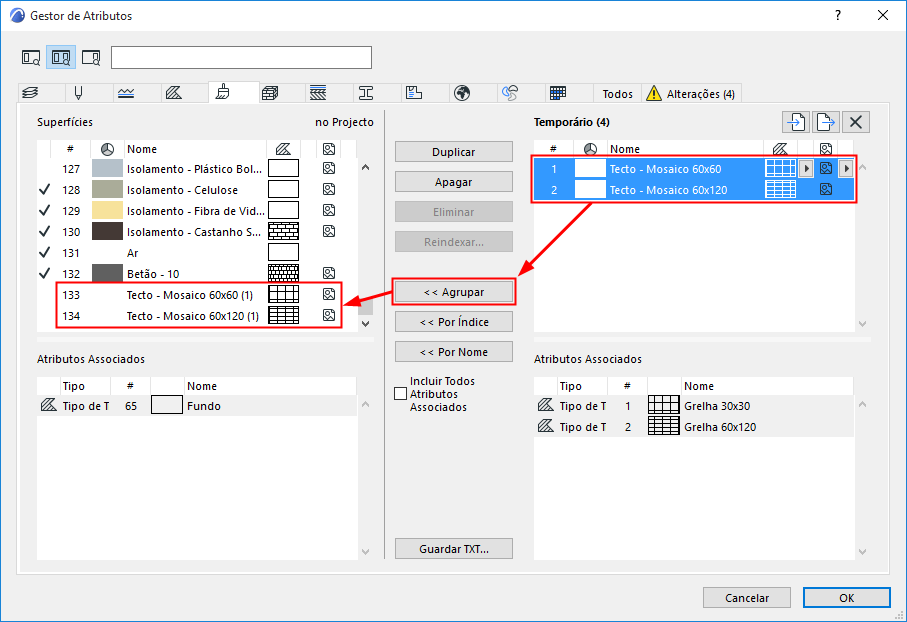The width and height of the screenshot is (907, 622).
Task: Open texture dropdown arrow for Tecto - Mosaico 60x60
Action: click(x=846, y=169)
